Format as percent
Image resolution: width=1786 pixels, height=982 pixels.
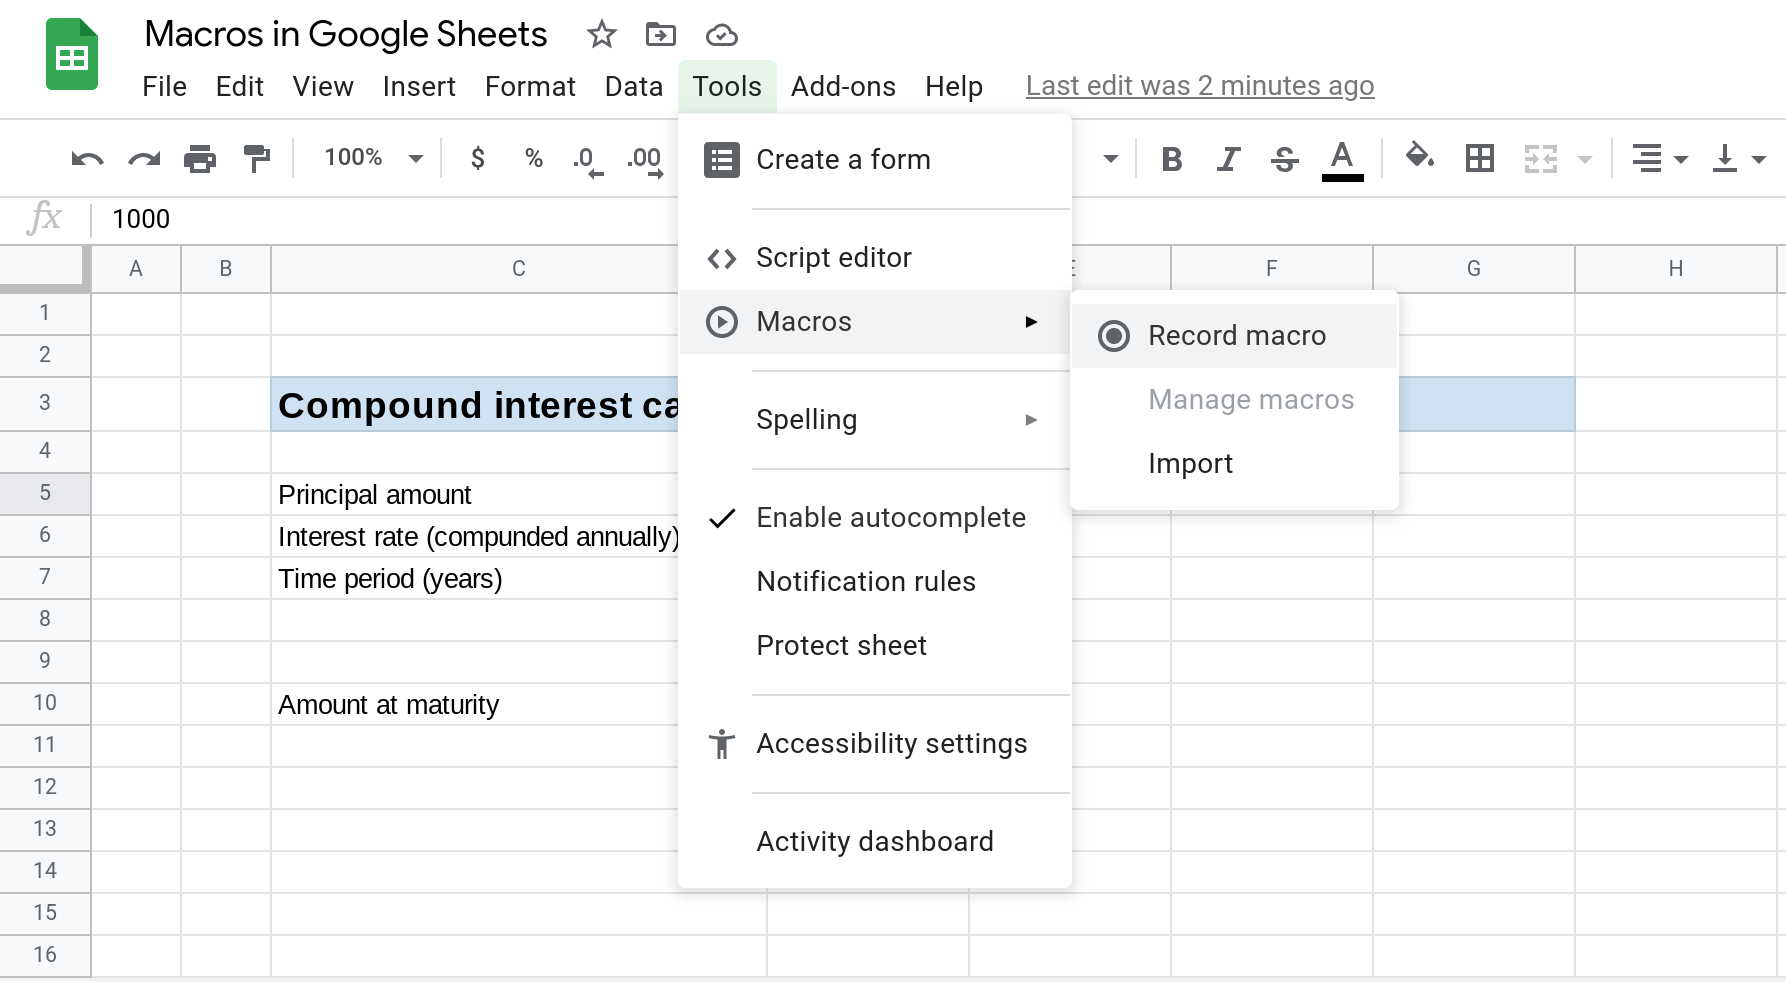click(x=534, y=158)
